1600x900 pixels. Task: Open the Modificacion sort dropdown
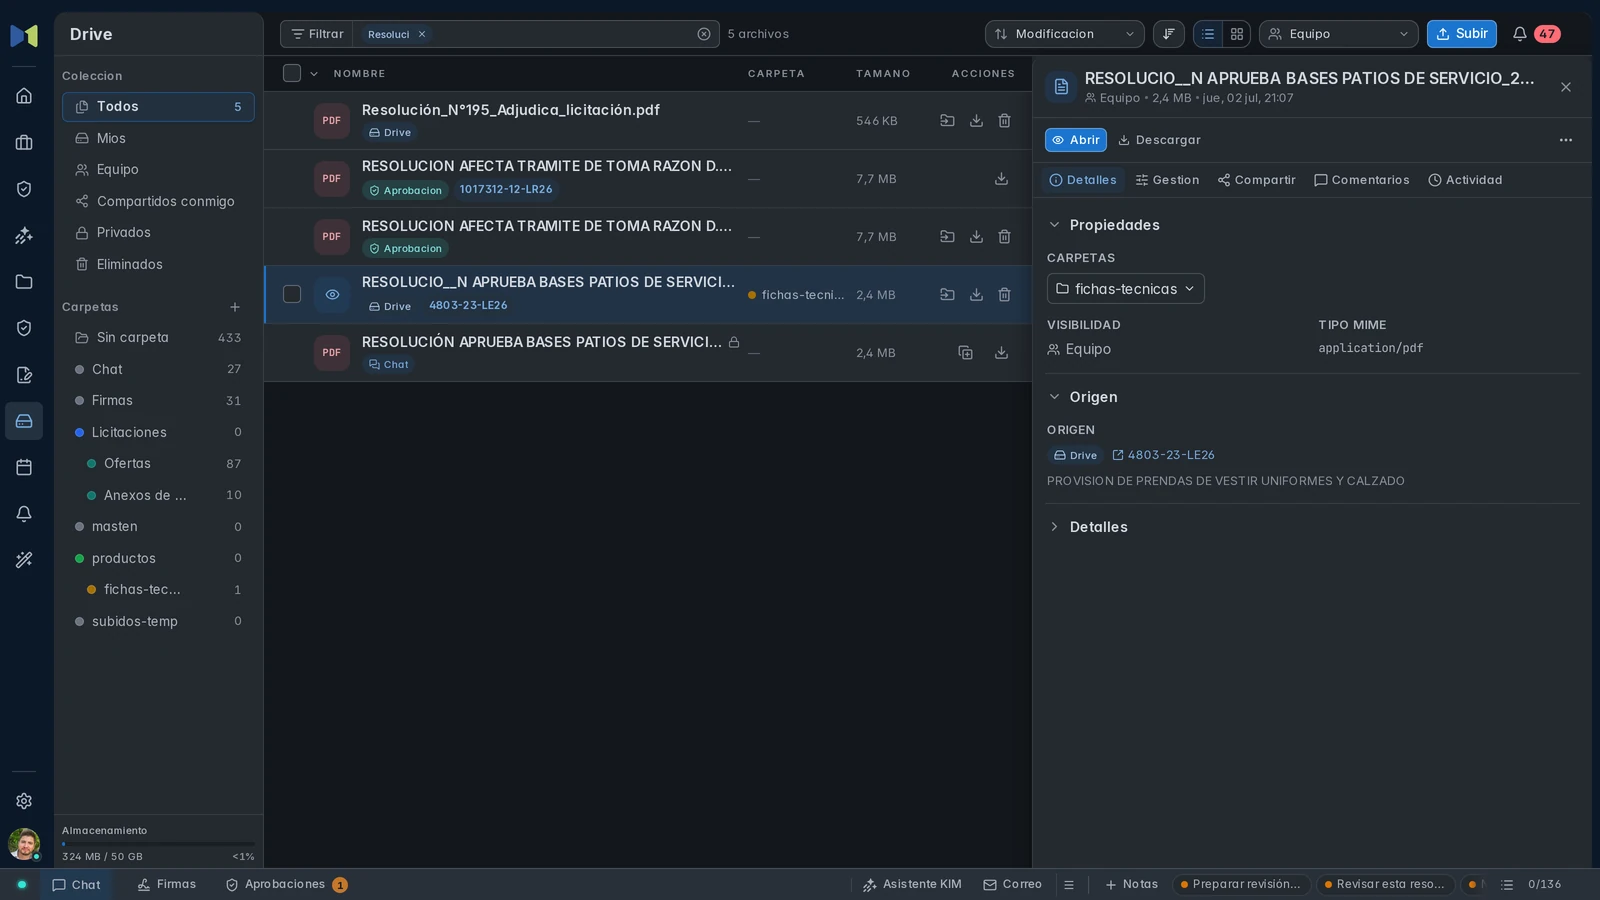[x=1065, y=34]
